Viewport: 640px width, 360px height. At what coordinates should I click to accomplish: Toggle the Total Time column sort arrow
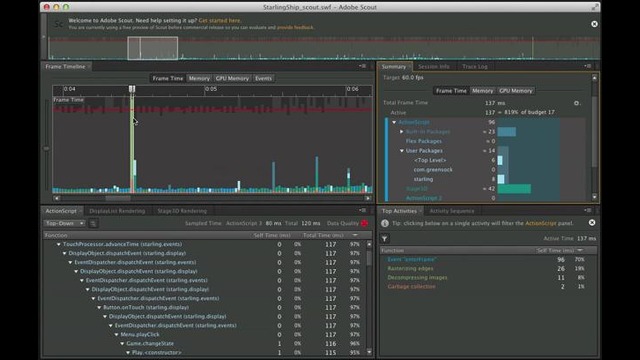click(x=355, y=235)
